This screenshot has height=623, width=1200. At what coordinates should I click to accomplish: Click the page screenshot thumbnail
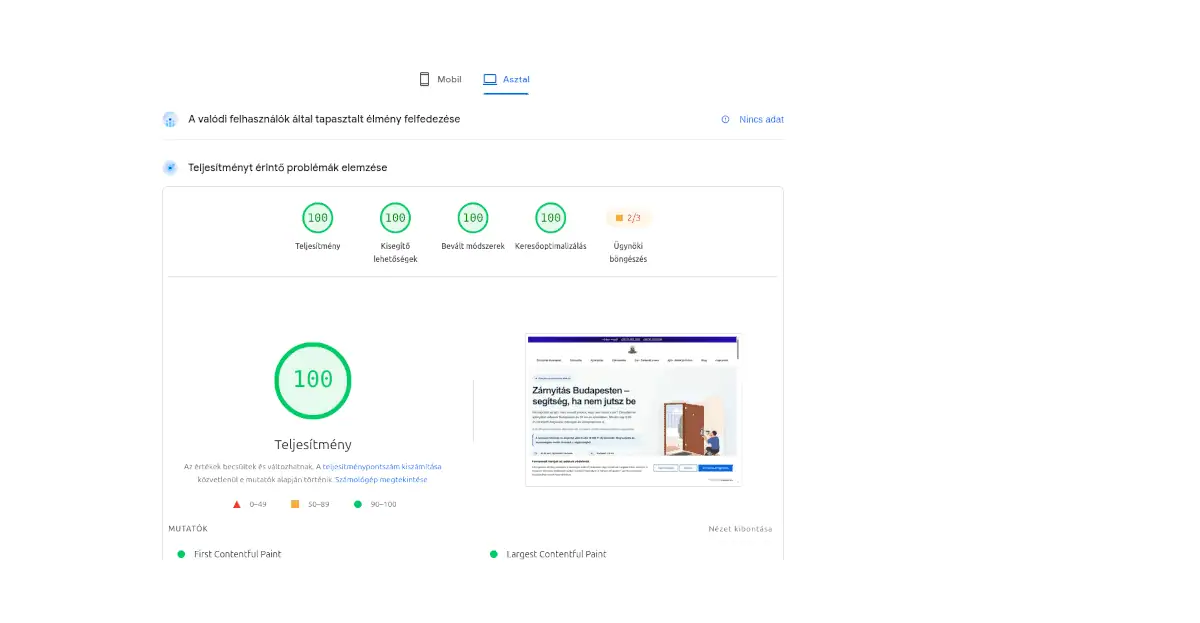pos(632,410)
